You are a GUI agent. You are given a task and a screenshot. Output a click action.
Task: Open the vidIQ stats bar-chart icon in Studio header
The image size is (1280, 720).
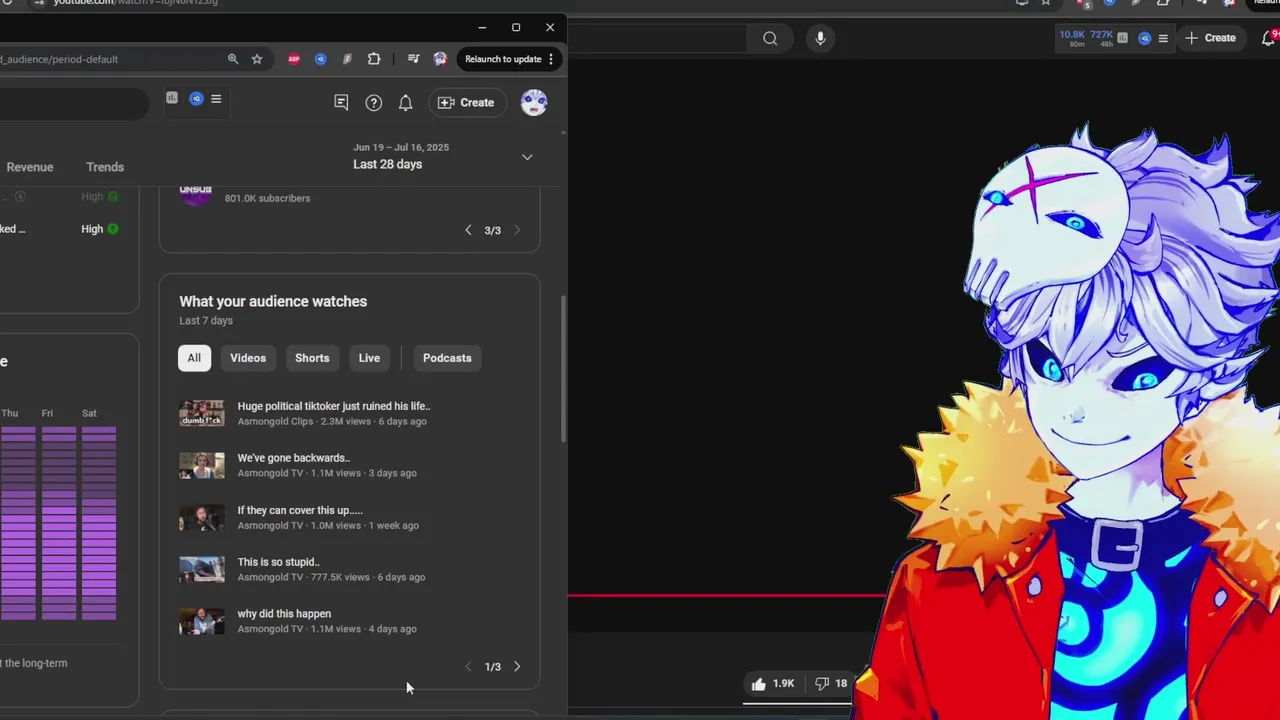tap(172, 98)
